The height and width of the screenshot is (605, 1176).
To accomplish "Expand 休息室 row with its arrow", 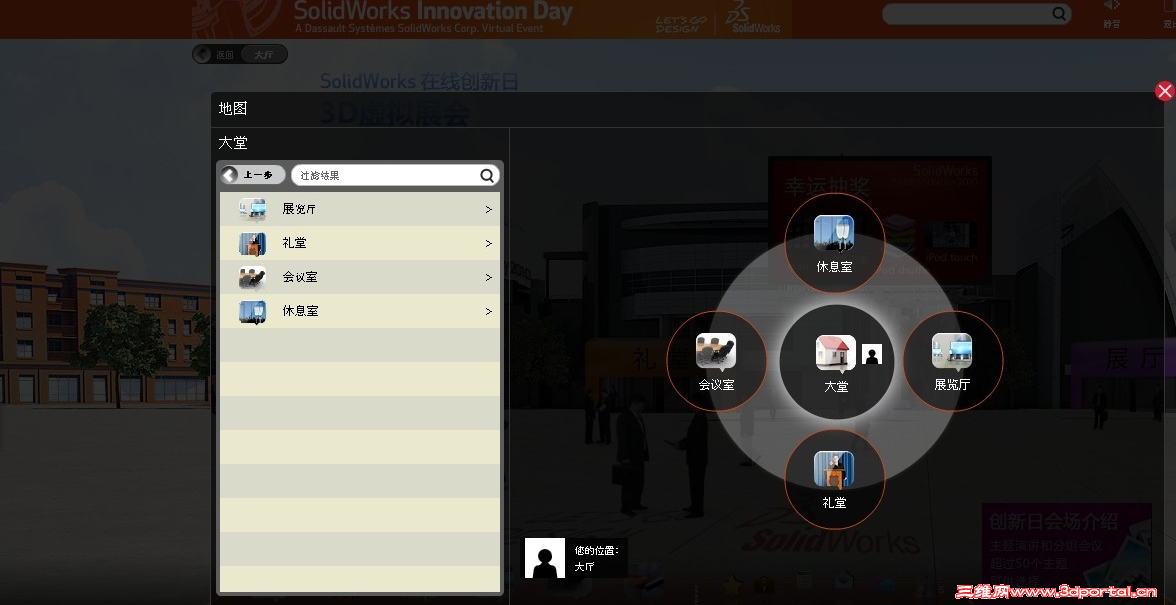I will [488, 311].
